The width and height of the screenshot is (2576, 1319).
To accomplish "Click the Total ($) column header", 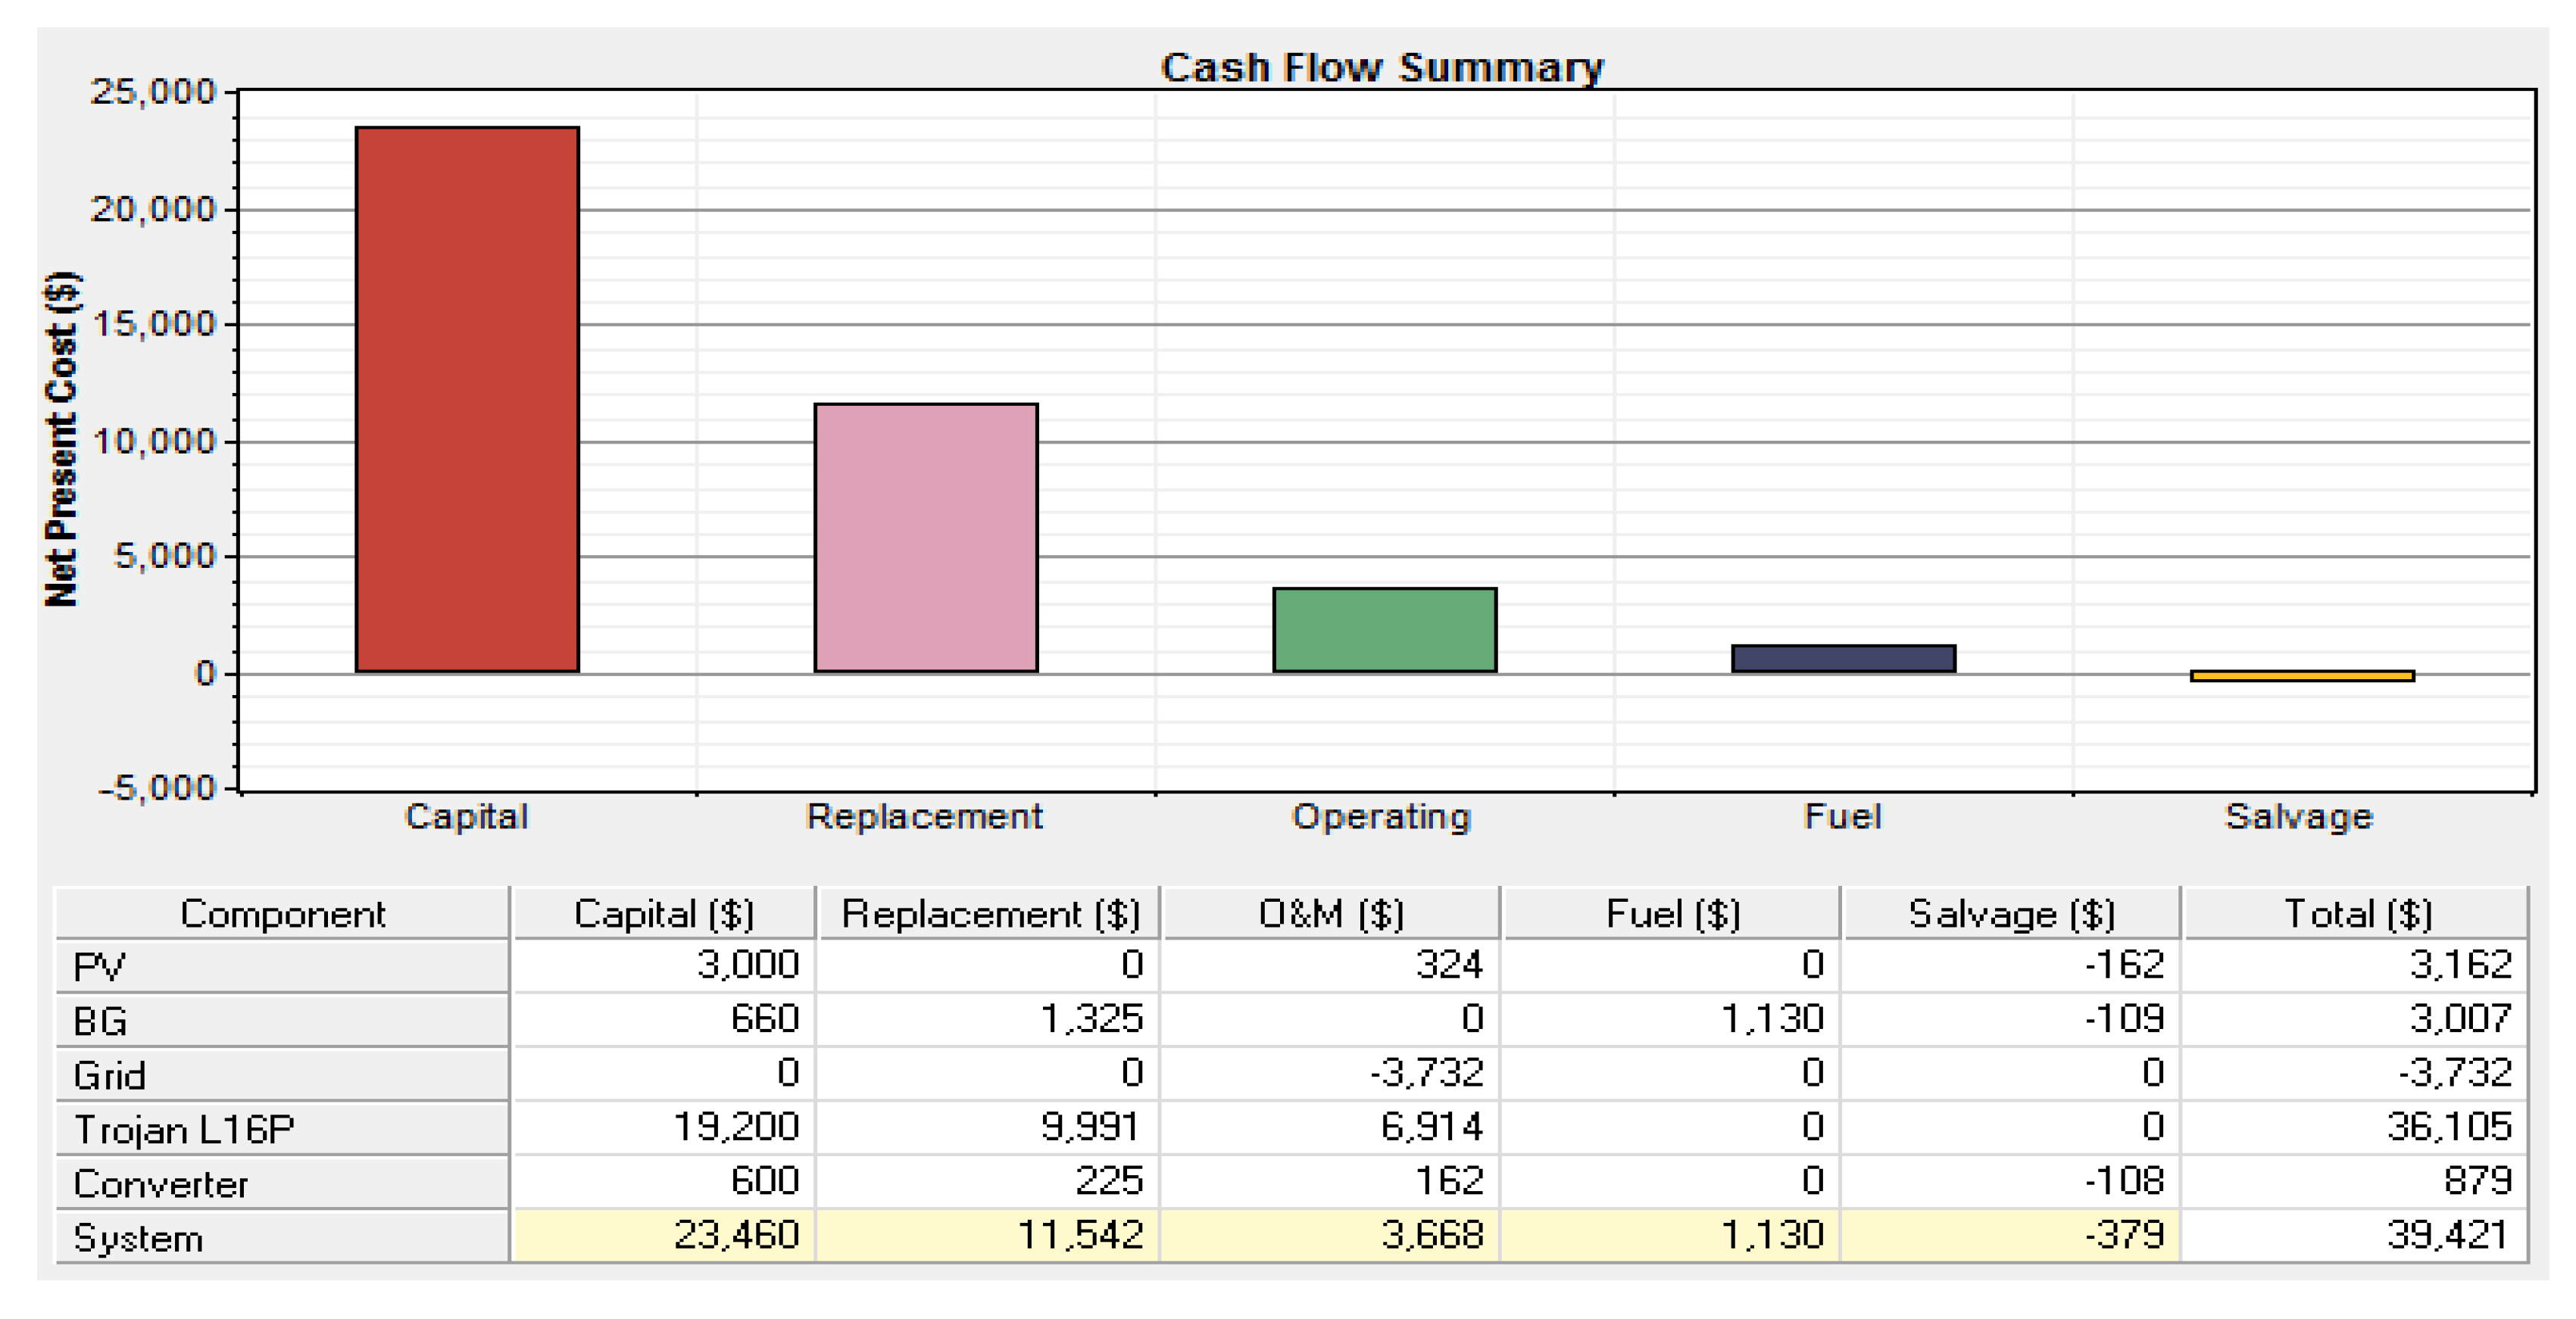I will point(2357,914).
